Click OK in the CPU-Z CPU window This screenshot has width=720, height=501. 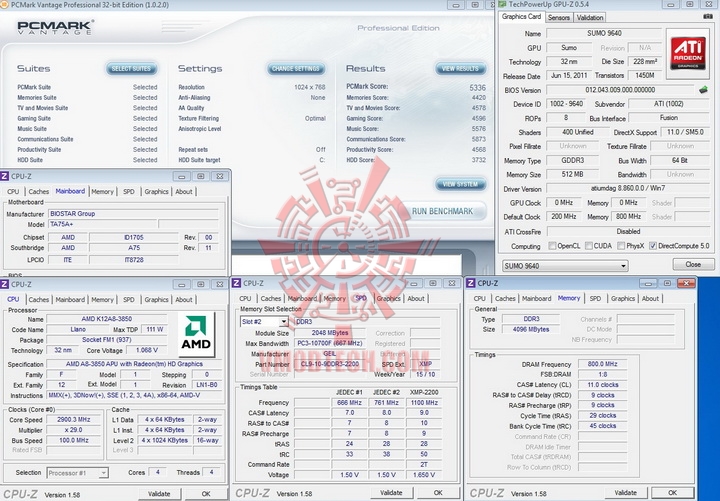[x=206, y=494]
